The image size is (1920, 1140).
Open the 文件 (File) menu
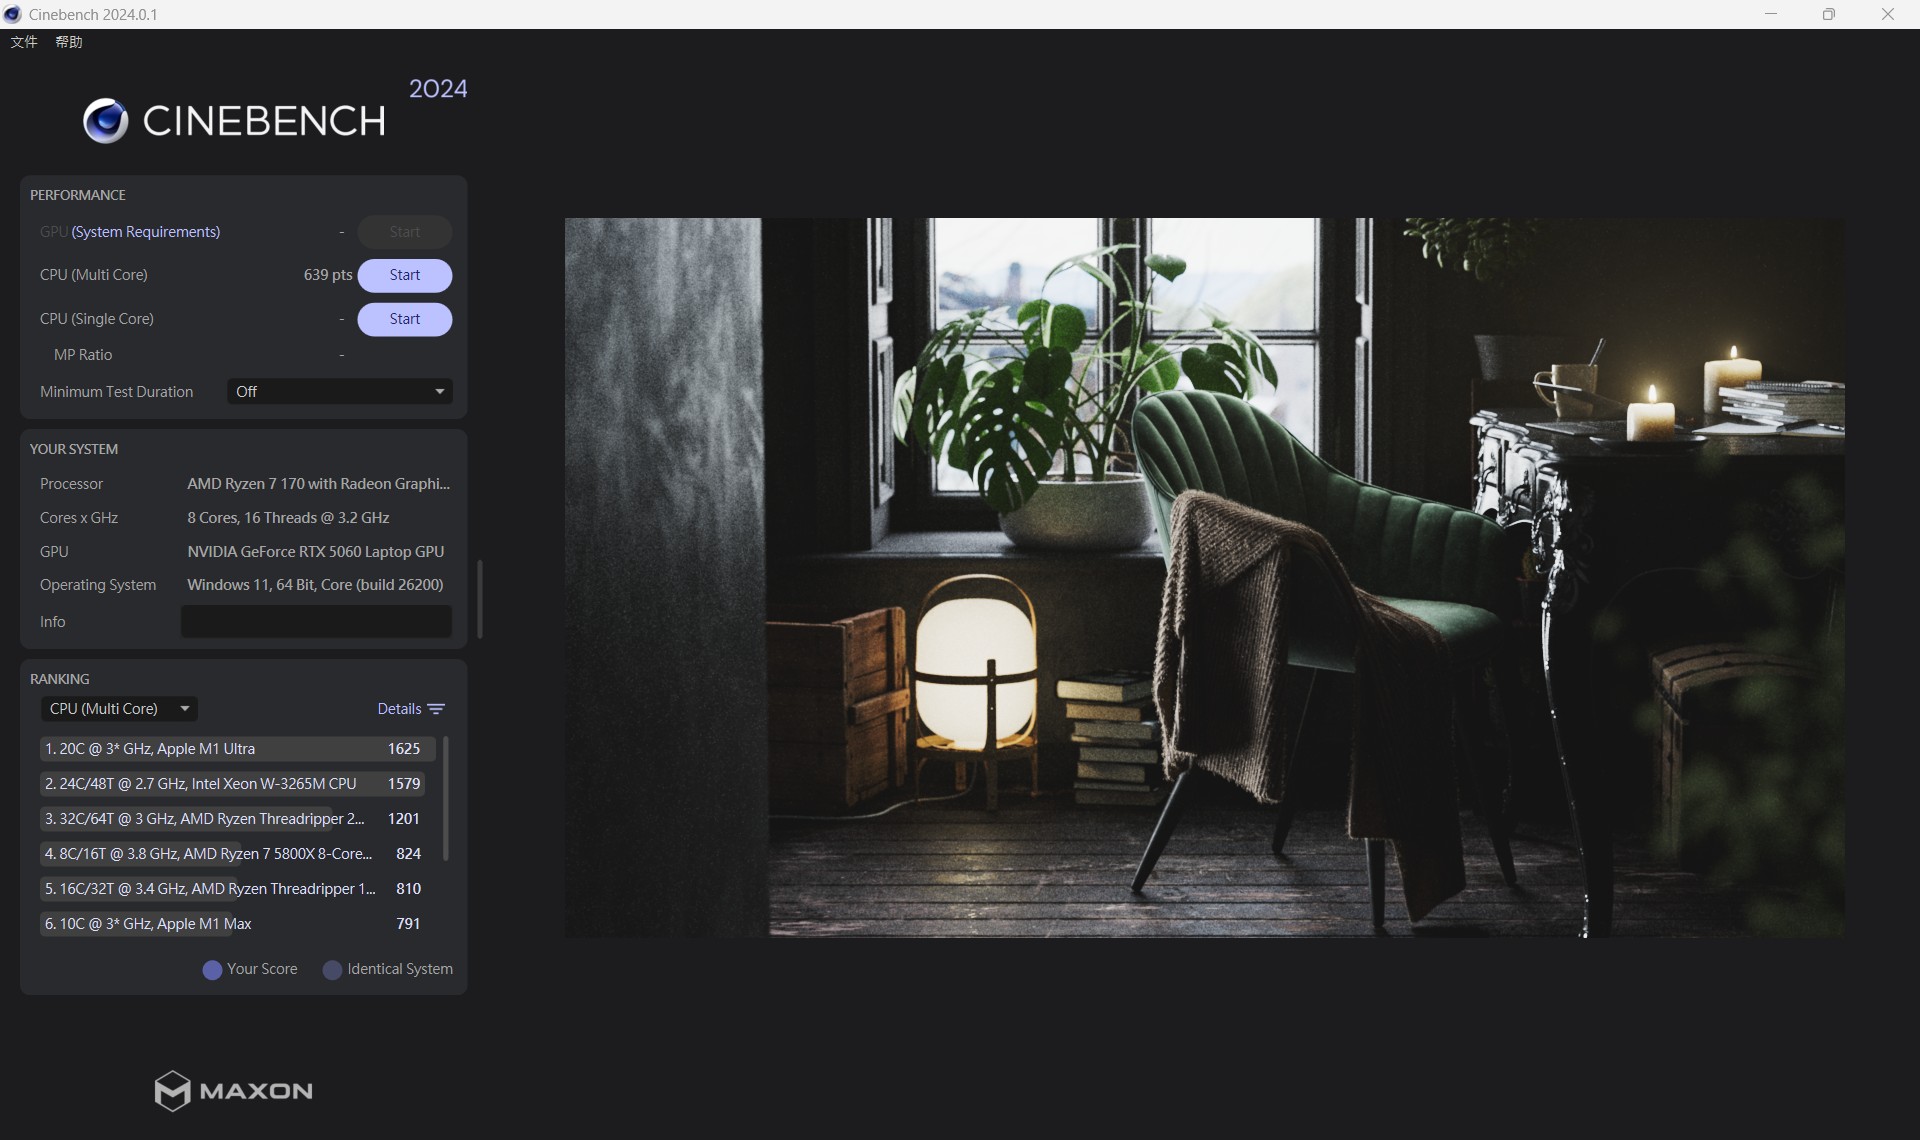pyautogui.click(x=24, y=42)
